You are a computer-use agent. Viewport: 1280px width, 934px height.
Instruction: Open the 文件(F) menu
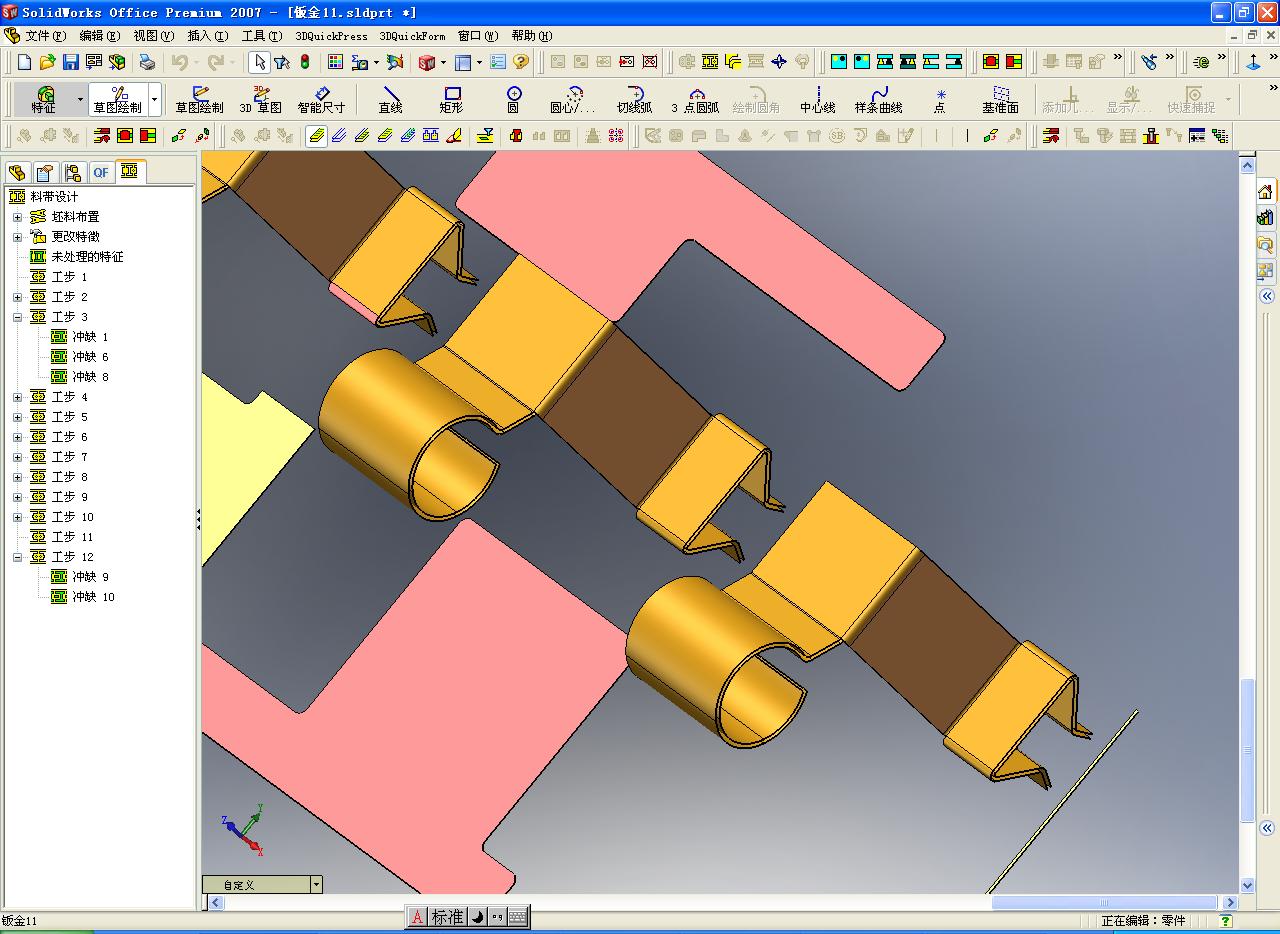click(x=45, y=36)
